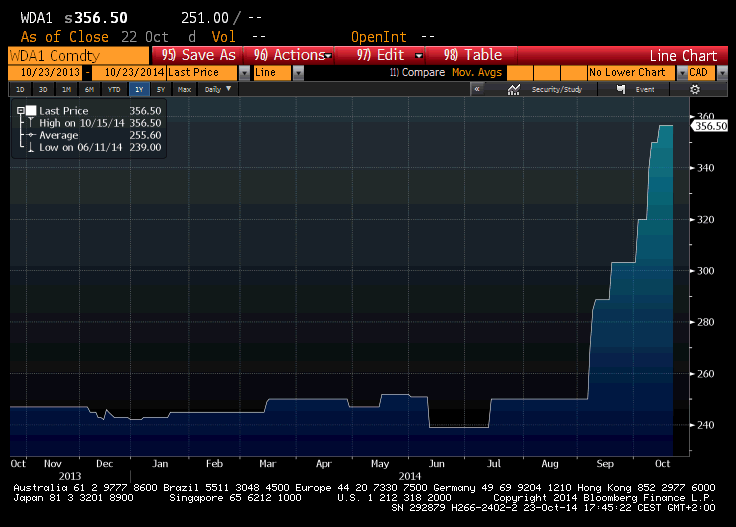Select the 1Y time range
736x527 pixels.
(139, 89)
